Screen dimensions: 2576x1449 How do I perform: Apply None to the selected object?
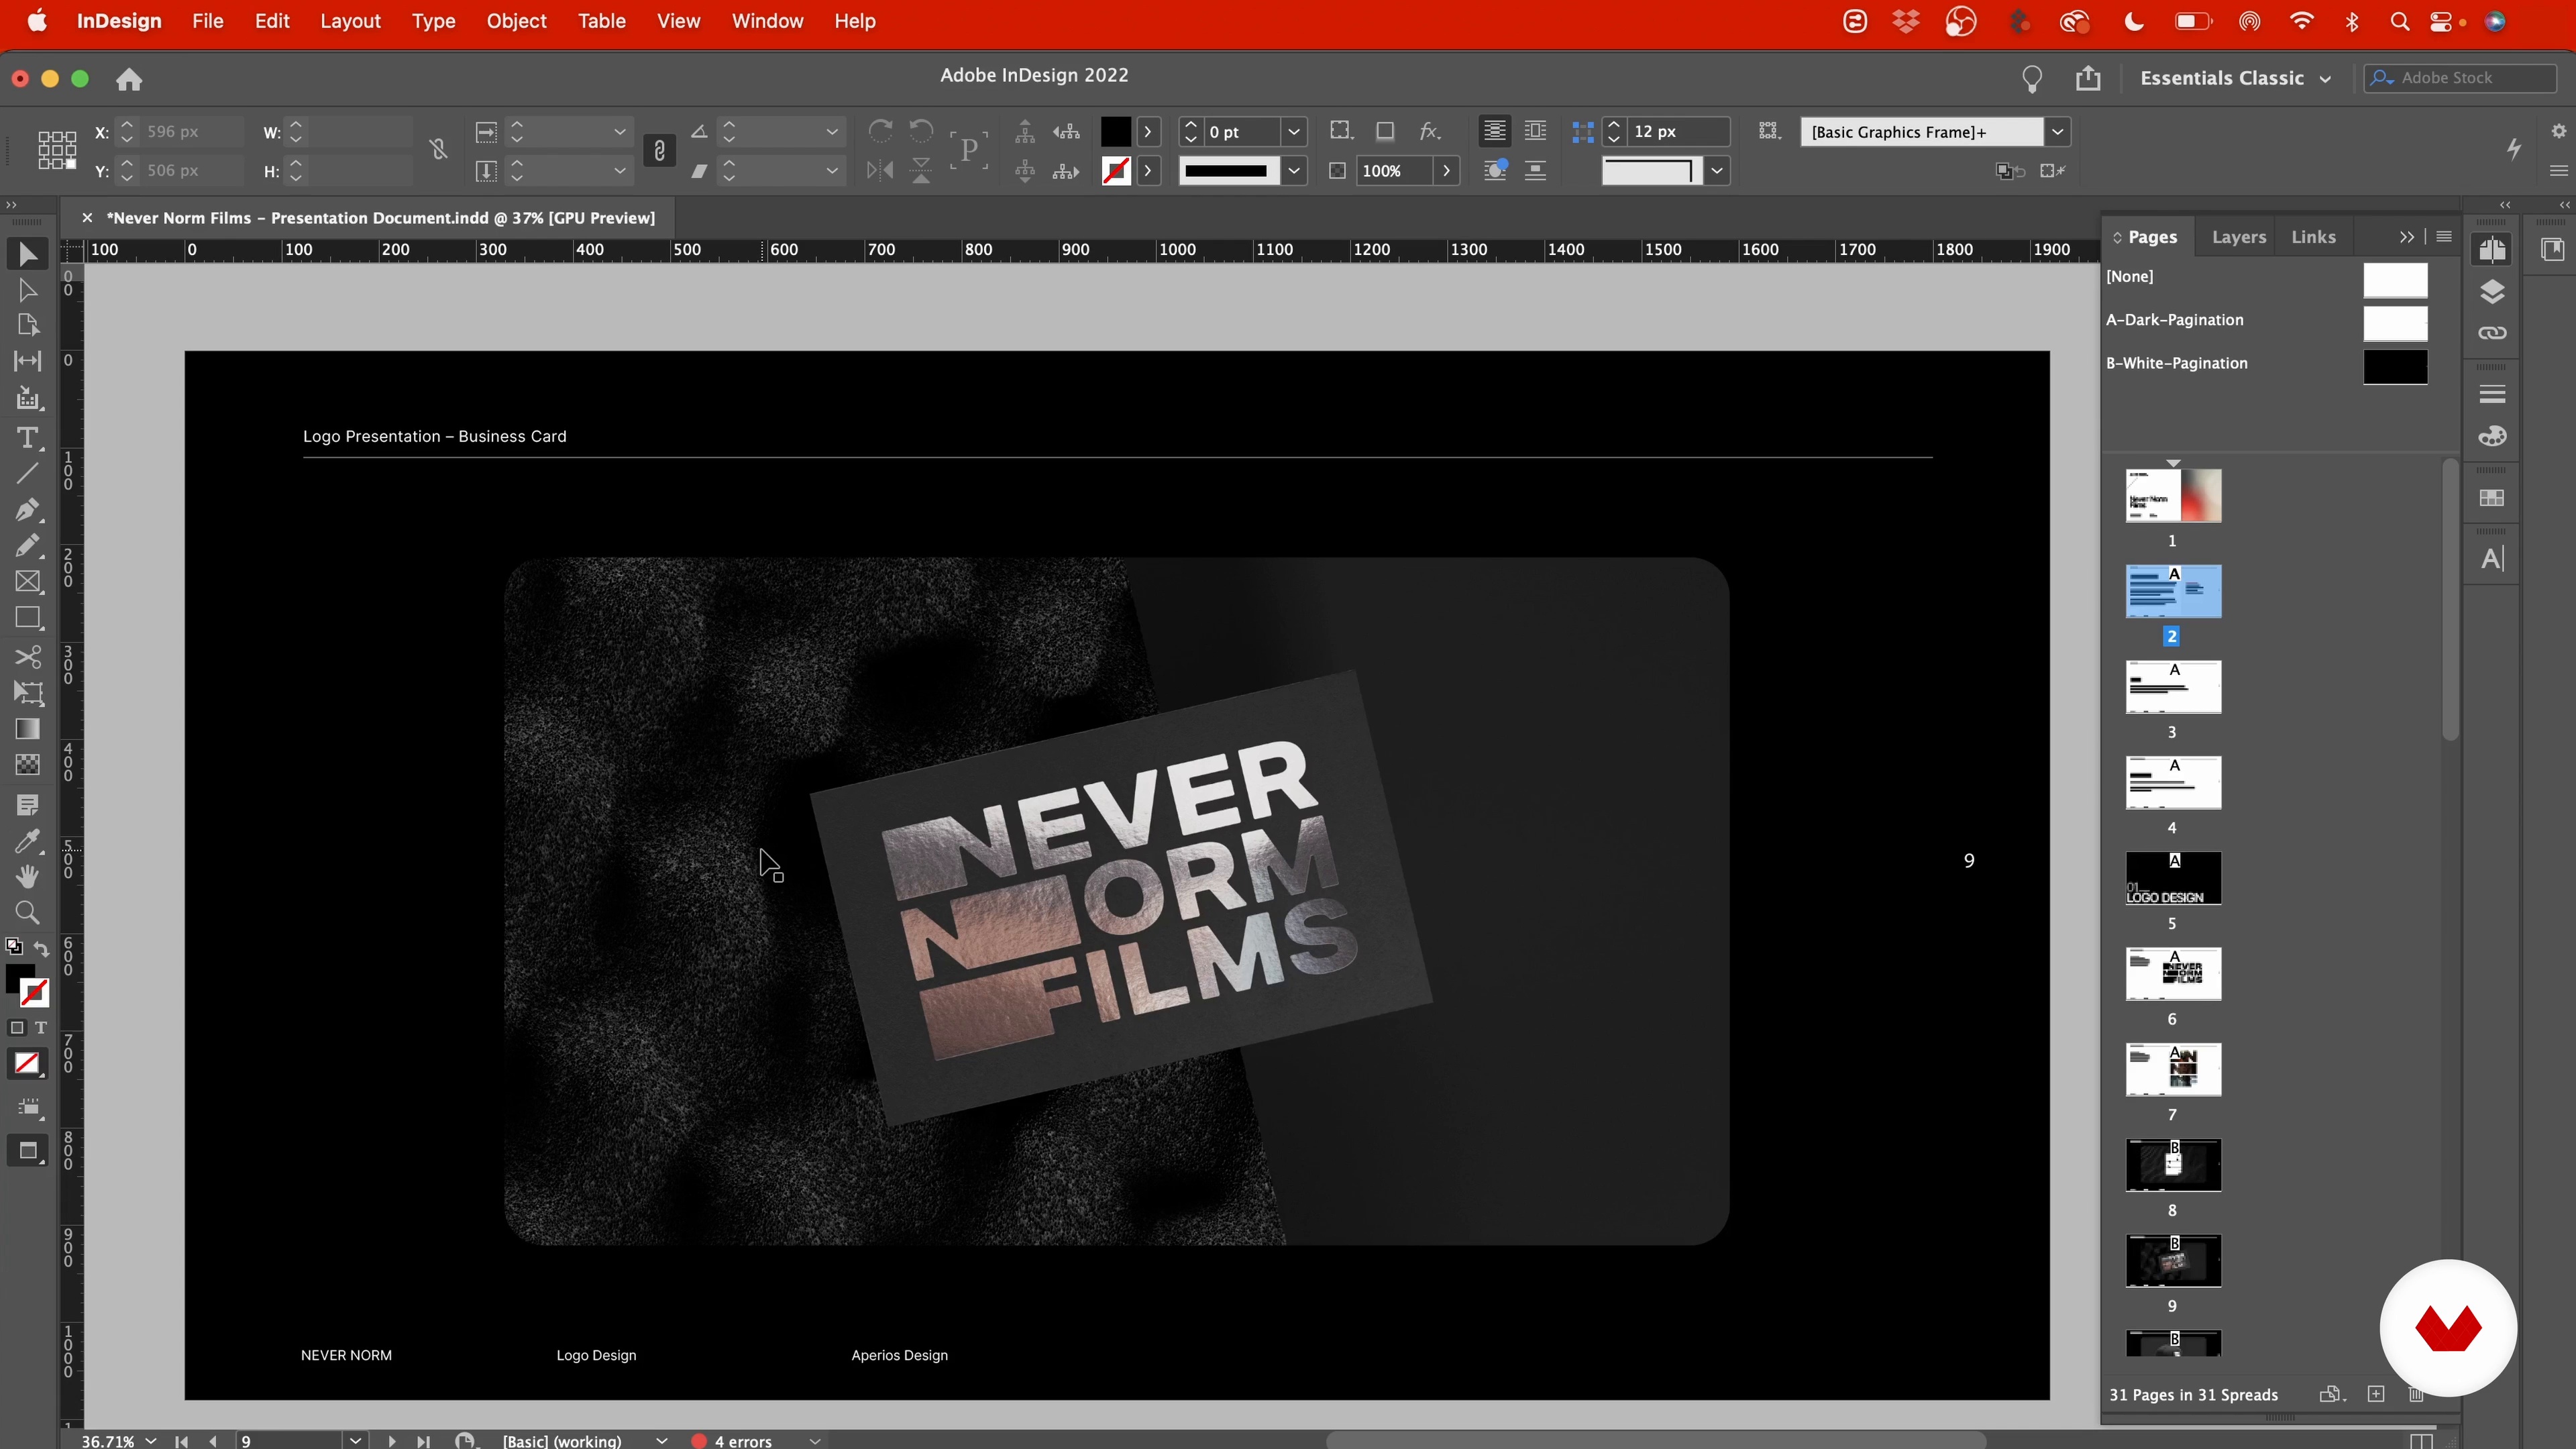27,1063
